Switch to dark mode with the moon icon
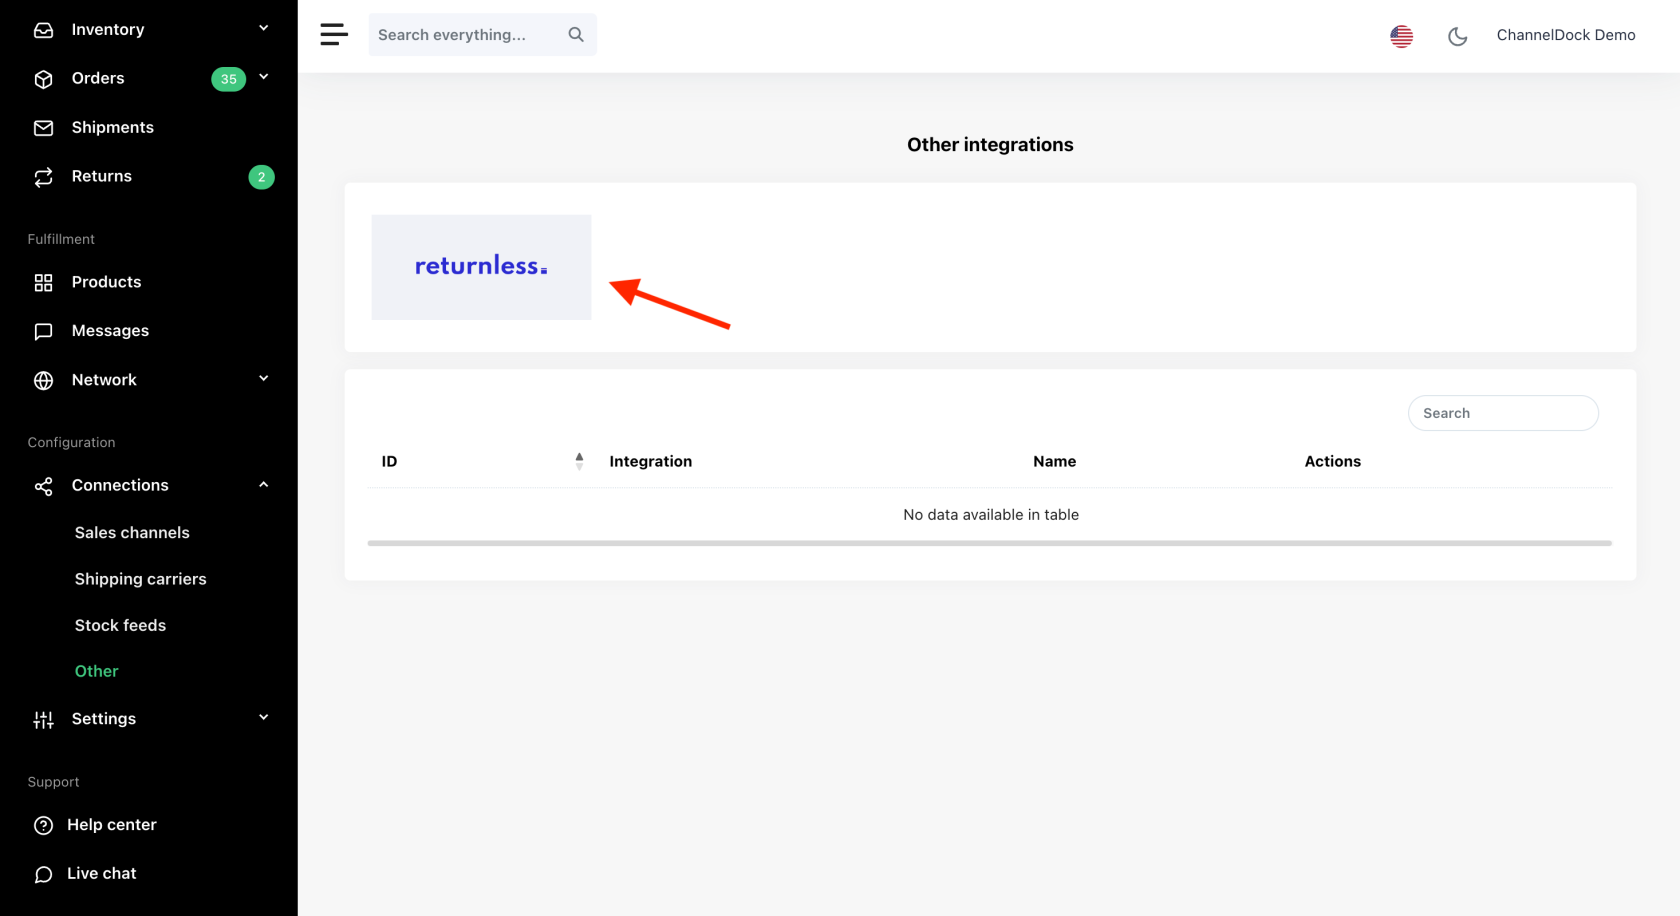The height and width of the screenshot is (916, 1680). pos(1458,36)
